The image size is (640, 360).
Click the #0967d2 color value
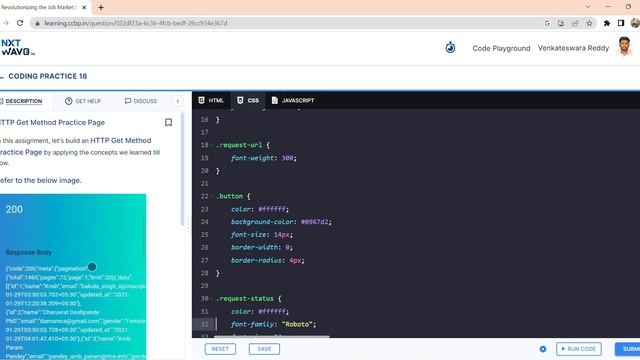point(314,222)
